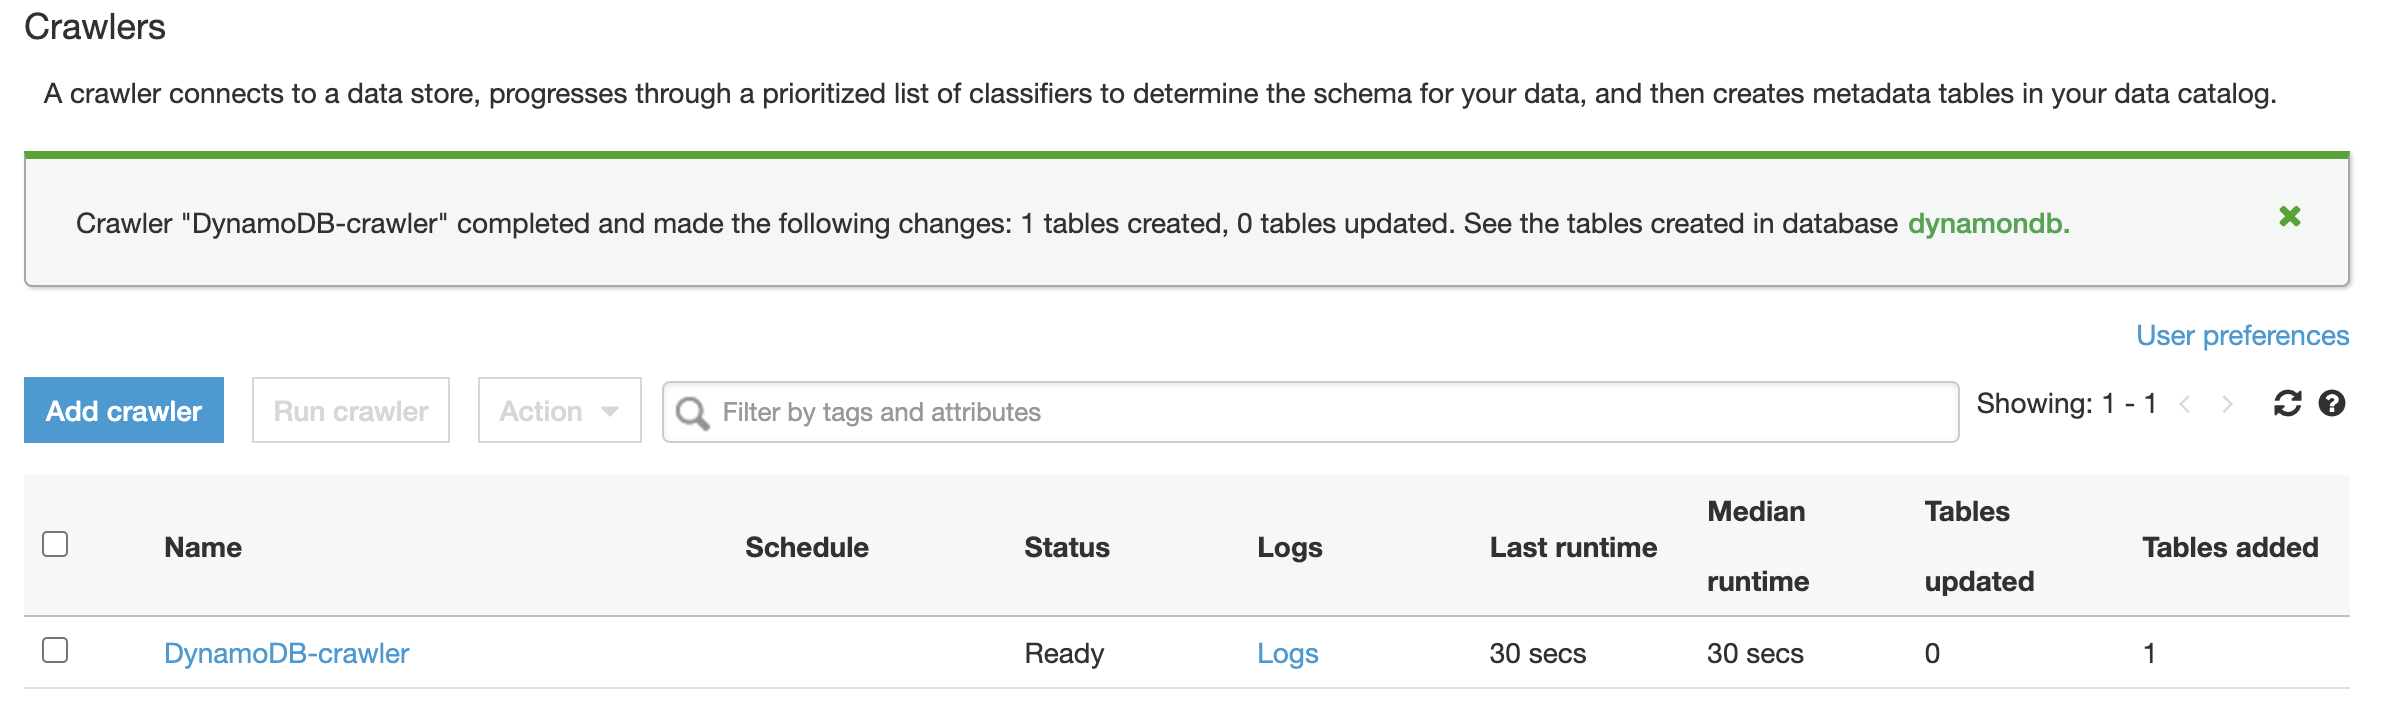View Logs for DynamoDB-crawler
This screenshot has width=2383, height=728.
point(1288,653)
